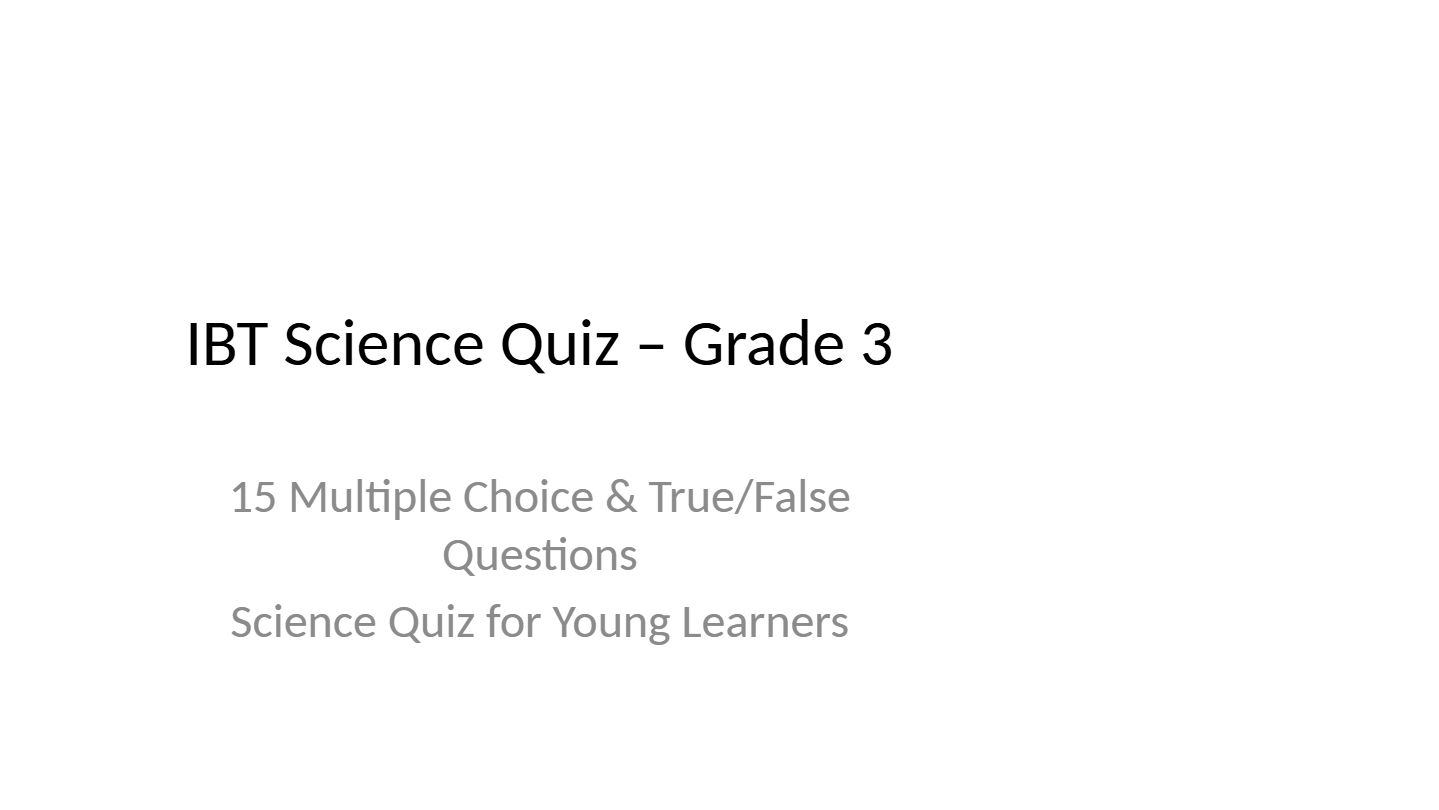Click the word "for" in the subtitle
This screenshot has width=1439, height=810.
click(x=513, y=622)
